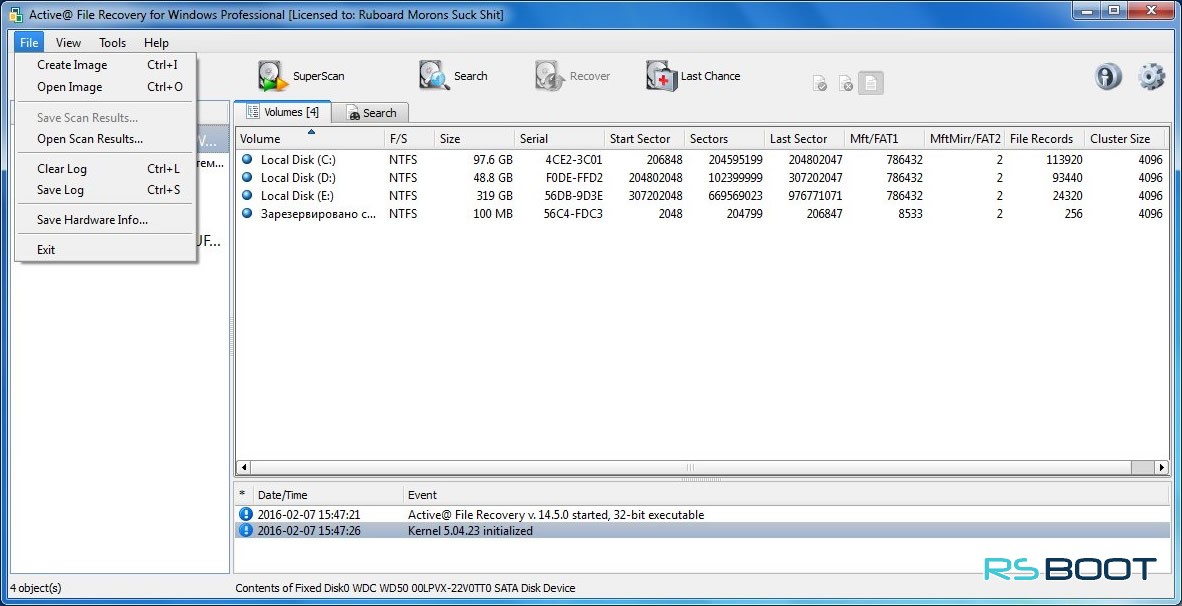Click the Search toolbar disk icon
Viewport: 1182px width, 606px height.
[434, 76]
